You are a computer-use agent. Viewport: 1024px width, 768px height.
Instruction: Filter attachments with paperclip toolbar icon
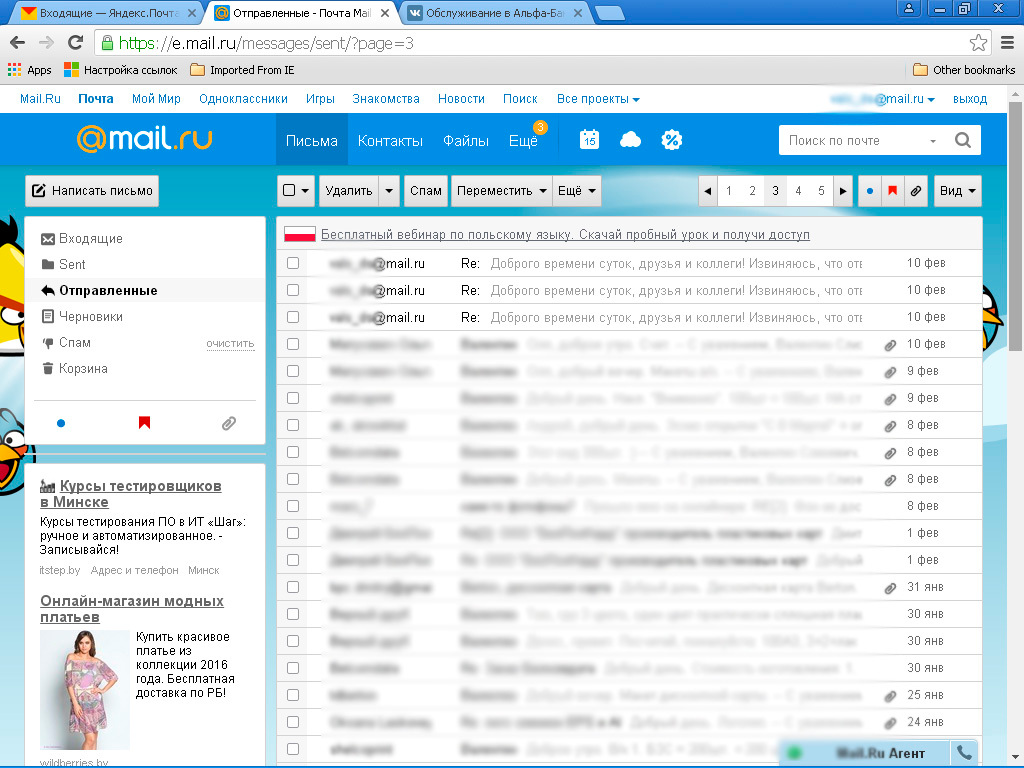[916, 191]
